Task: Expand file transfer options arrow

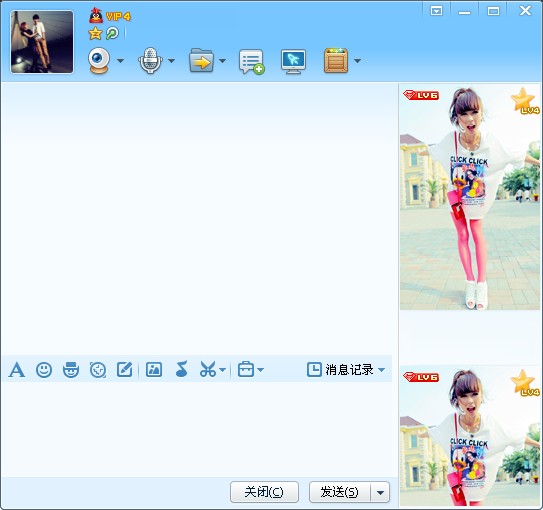Action: [222, 61]
